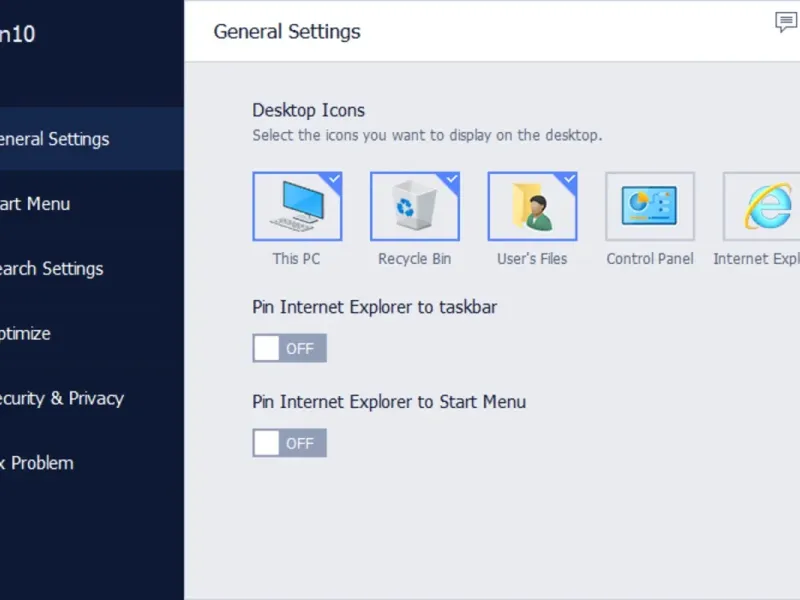Select the Control Panel desktop icon
This screenshot has width=800, height=600.
(x=650, y=206)
